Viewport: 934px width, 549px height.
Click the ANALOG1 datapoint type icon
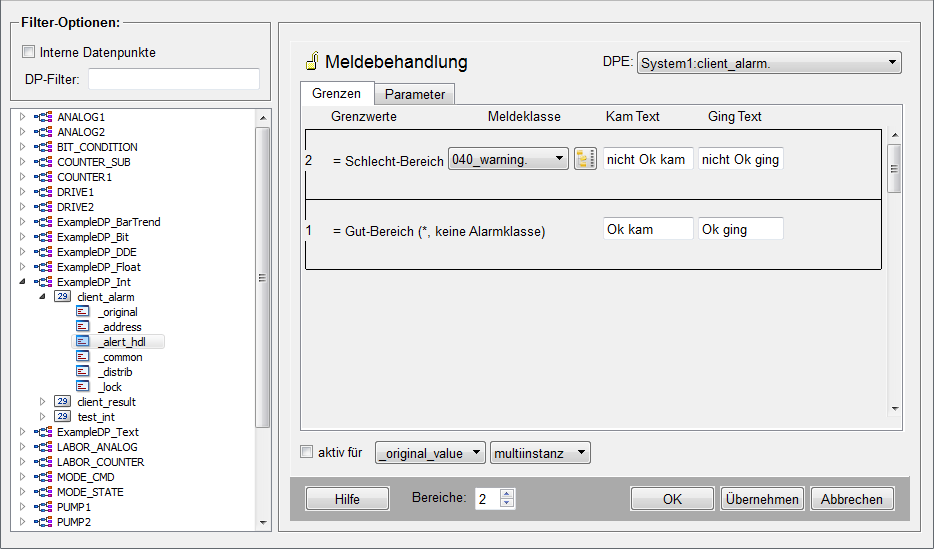43,117
